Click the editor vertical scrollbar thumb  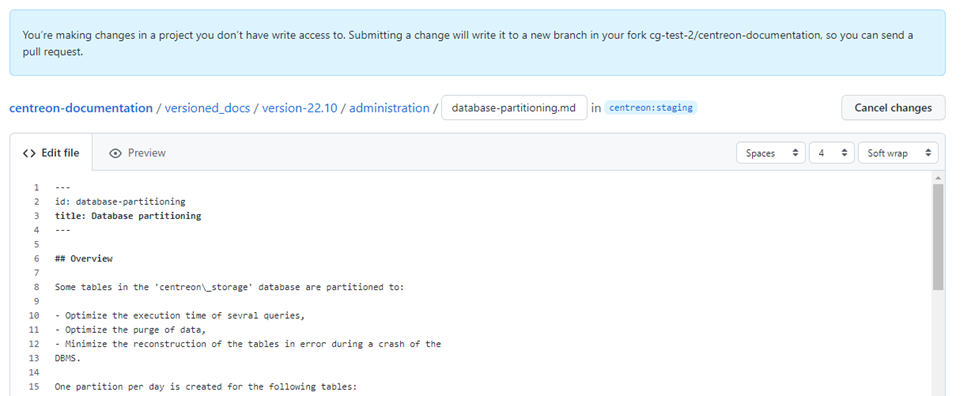coord(938,237)
